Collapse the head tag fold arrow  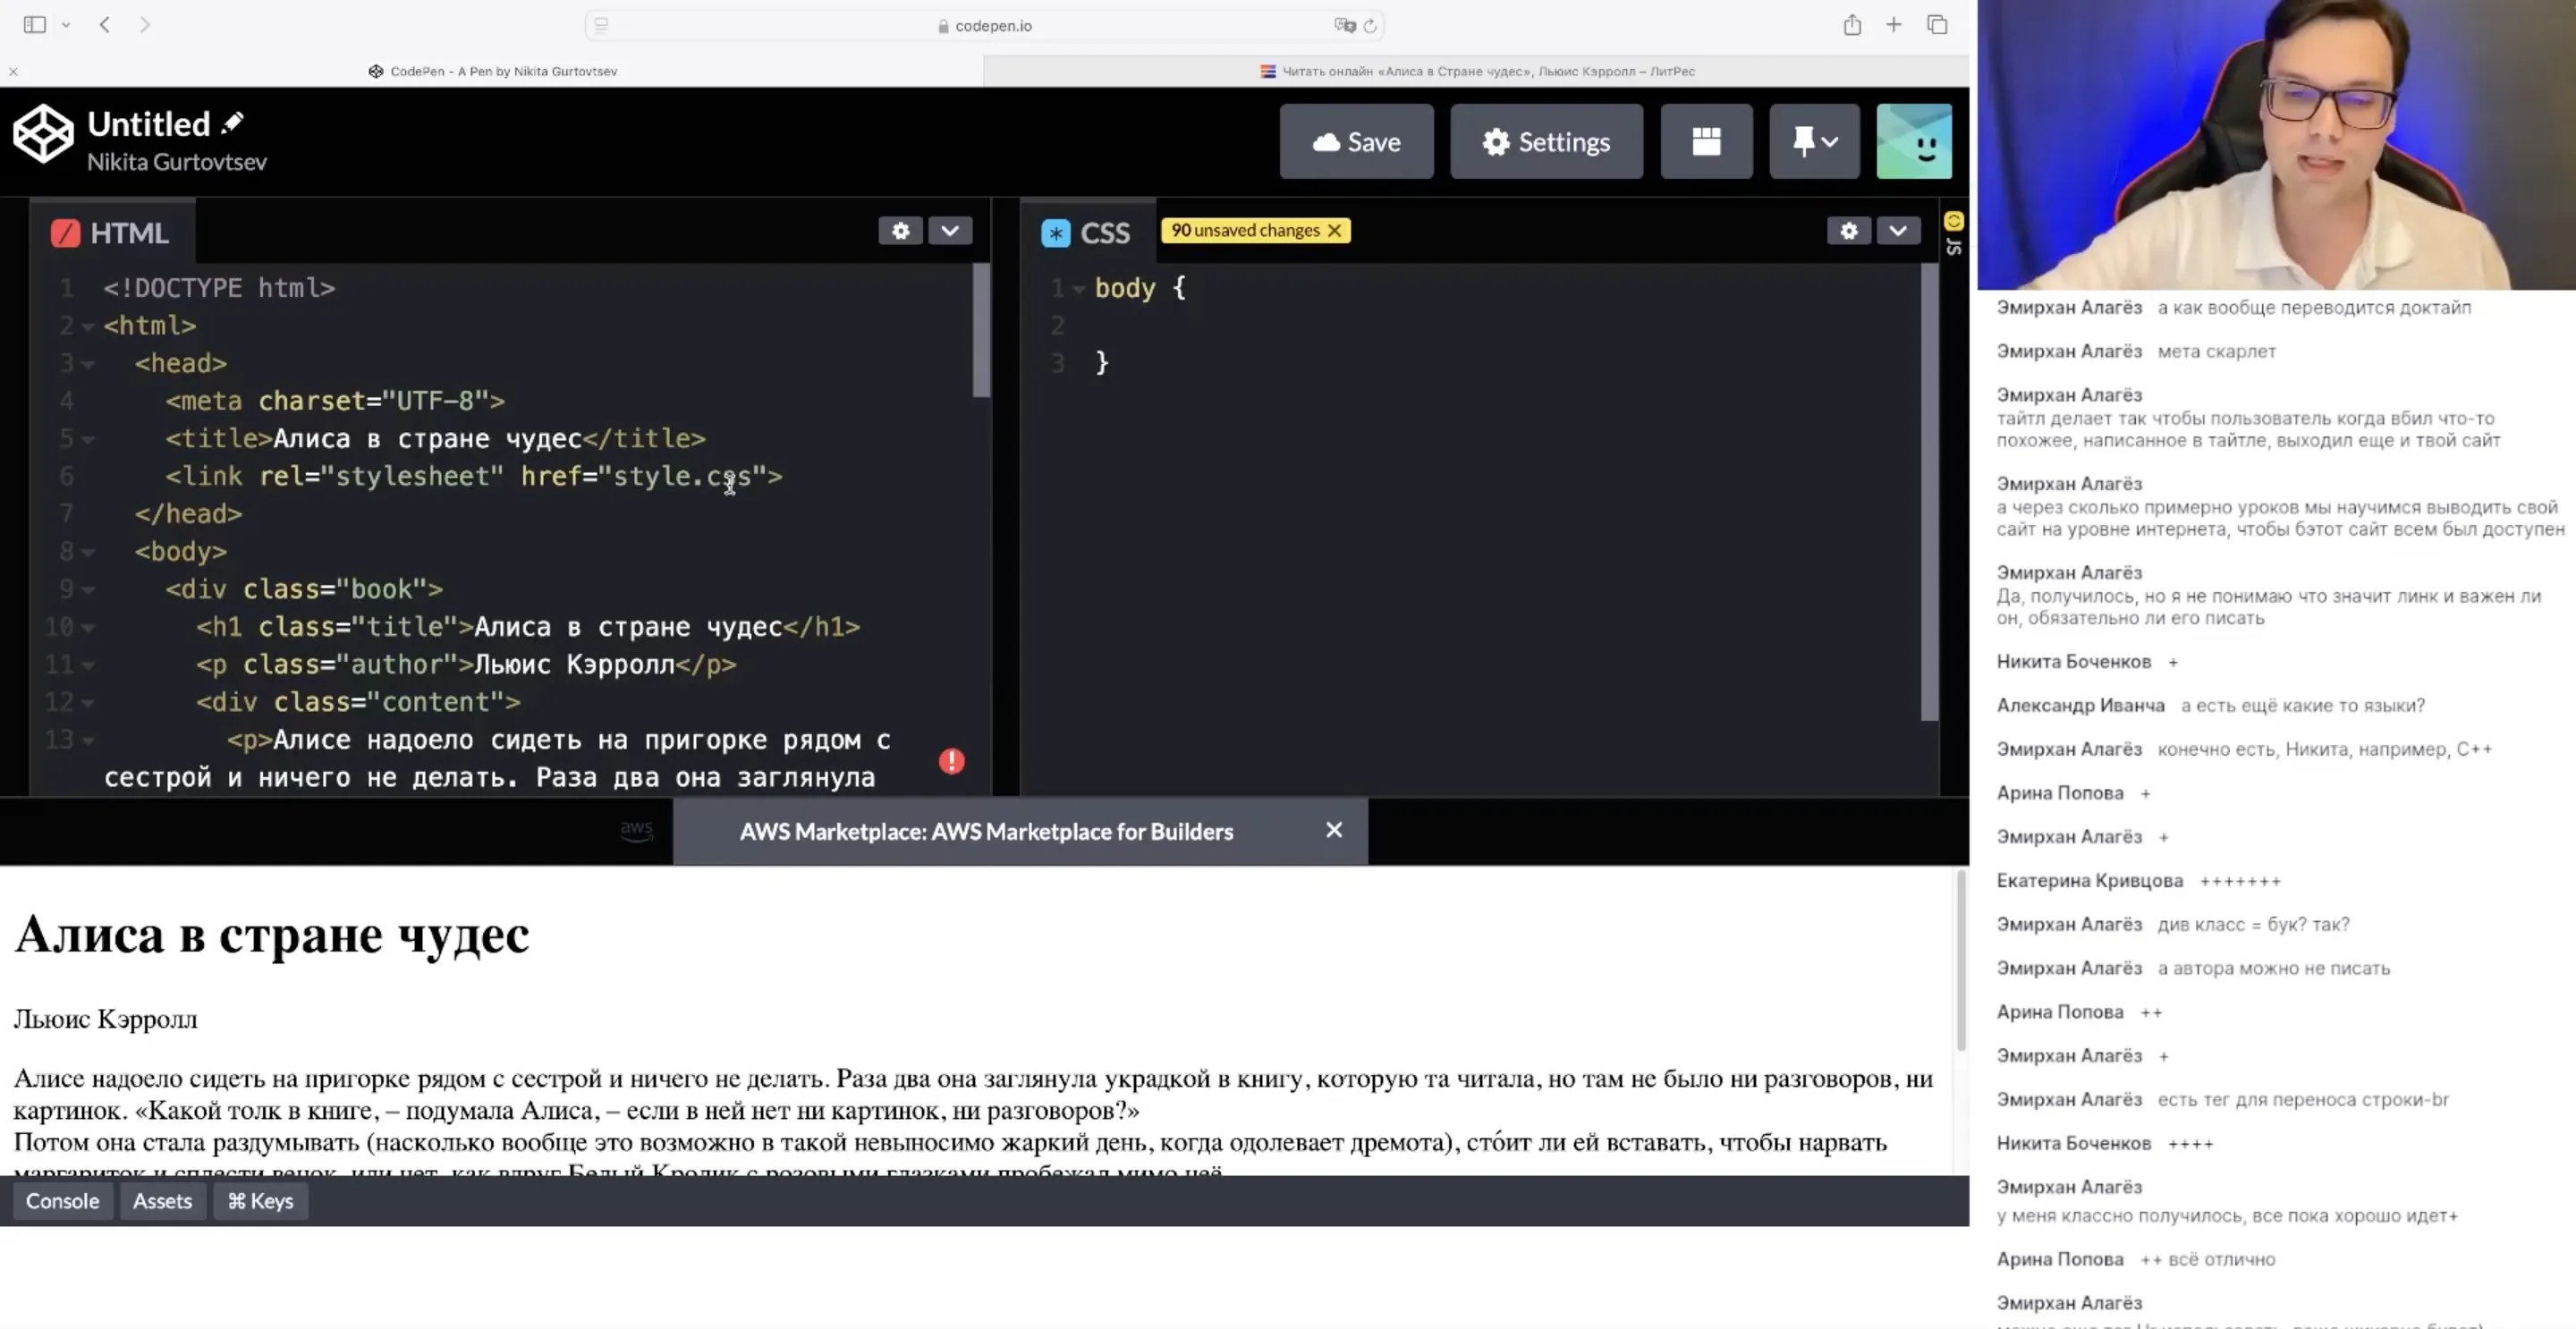pos(88,365)
